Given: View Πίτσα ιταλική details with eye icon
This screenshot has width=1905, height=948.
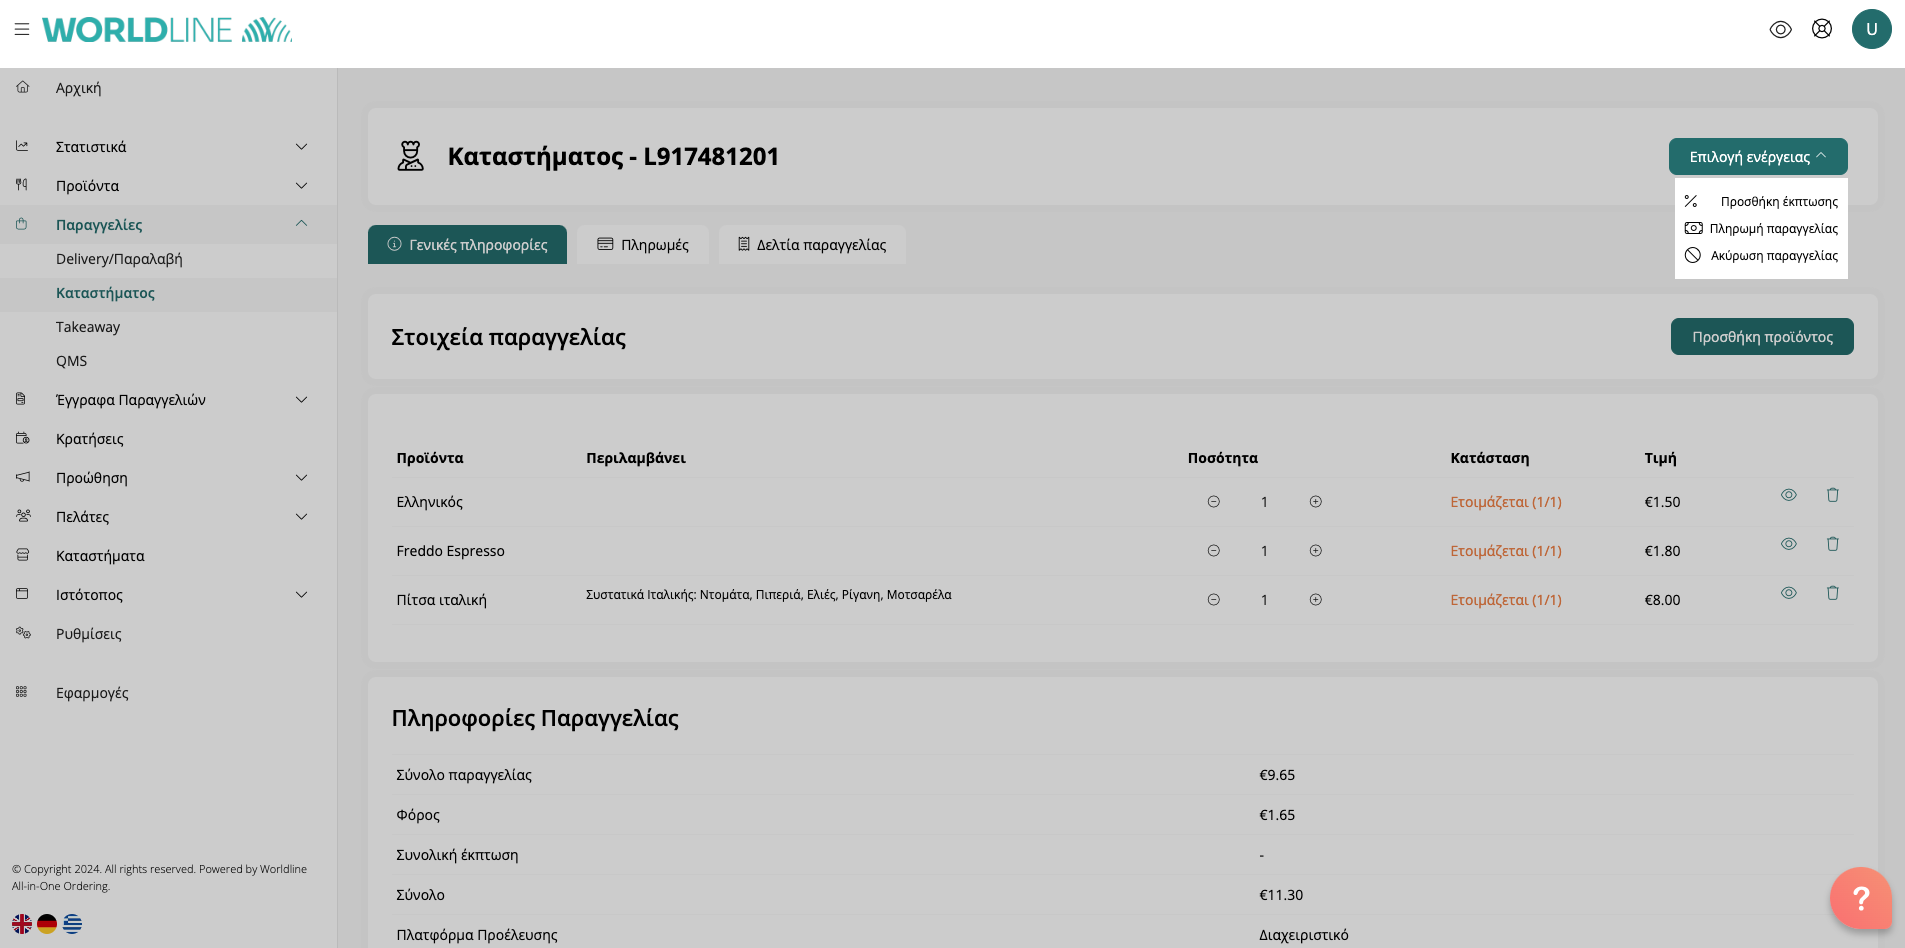Looking at the screenshot, I should click(x=1788, y=593).
